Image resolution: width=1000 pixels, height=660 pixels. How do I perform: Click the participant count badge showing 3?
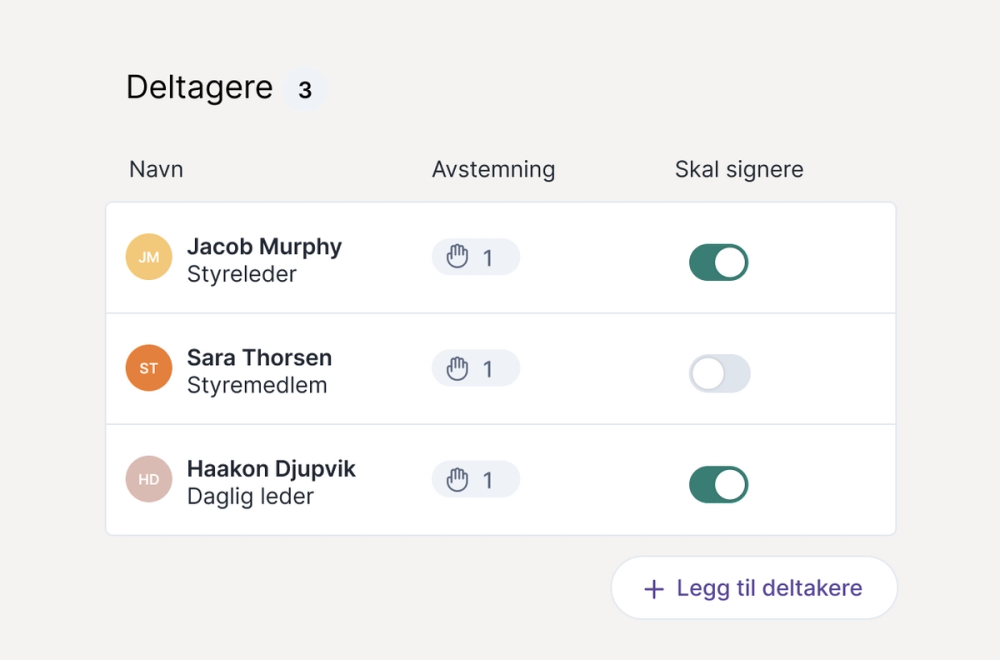305,90
